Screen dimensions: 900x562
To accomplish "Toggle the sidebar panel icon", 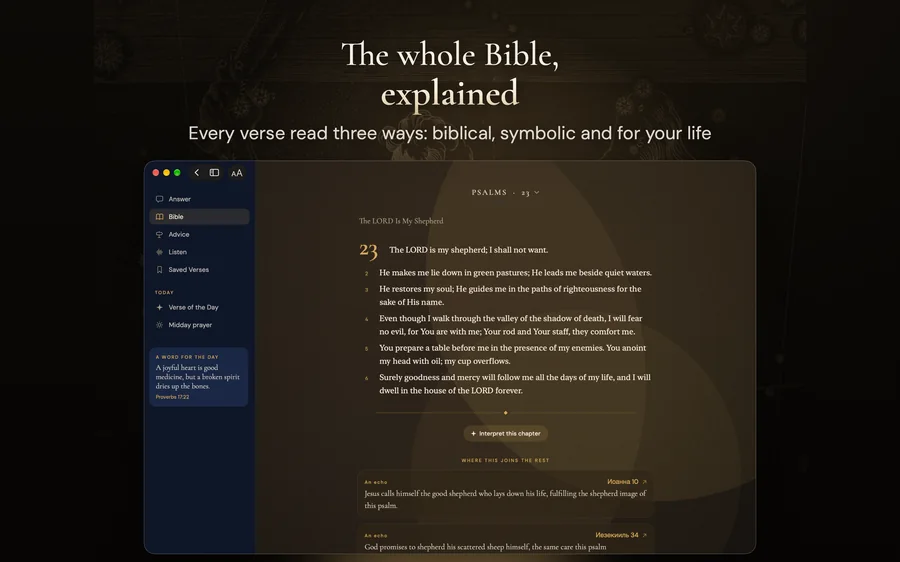I will tap(214, 173).
